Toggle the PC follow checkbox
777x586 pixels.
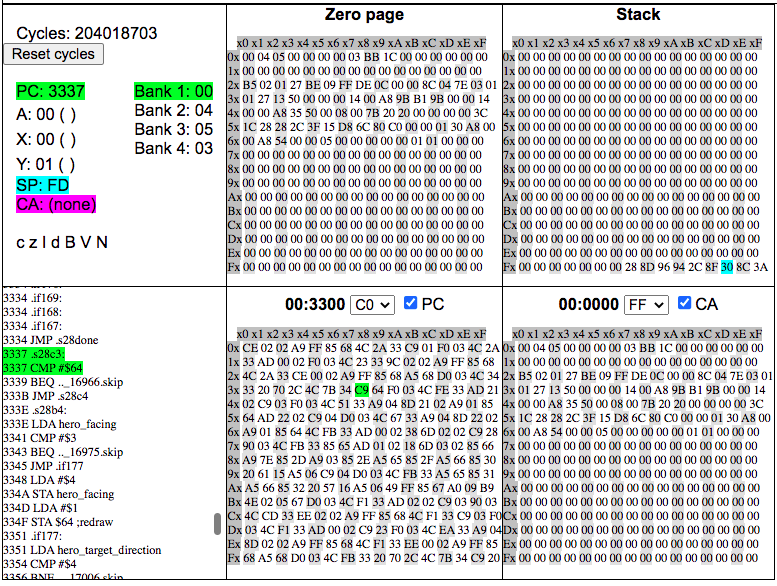point(411,303)
